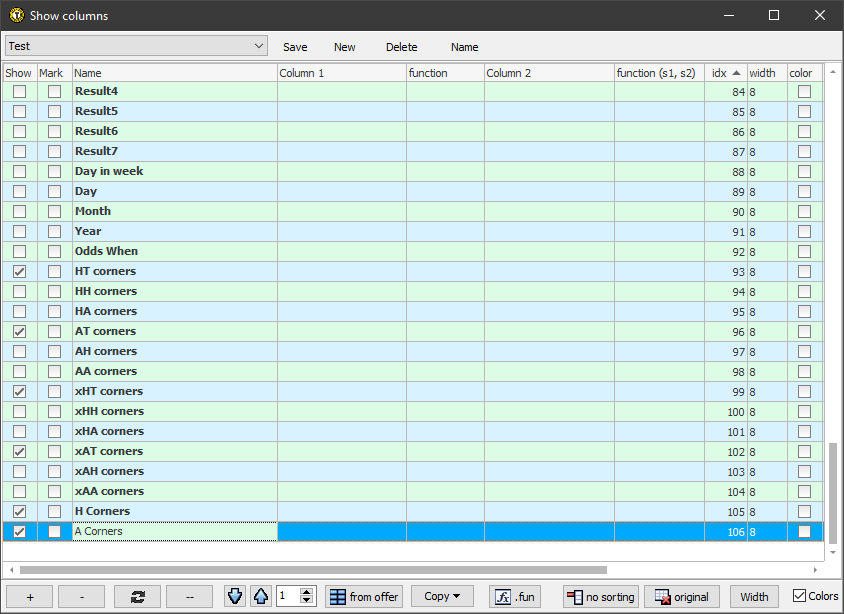Screen dimensions: 844x614
Task: Click Delete in the top toolbar
Action: click(401, 47)
